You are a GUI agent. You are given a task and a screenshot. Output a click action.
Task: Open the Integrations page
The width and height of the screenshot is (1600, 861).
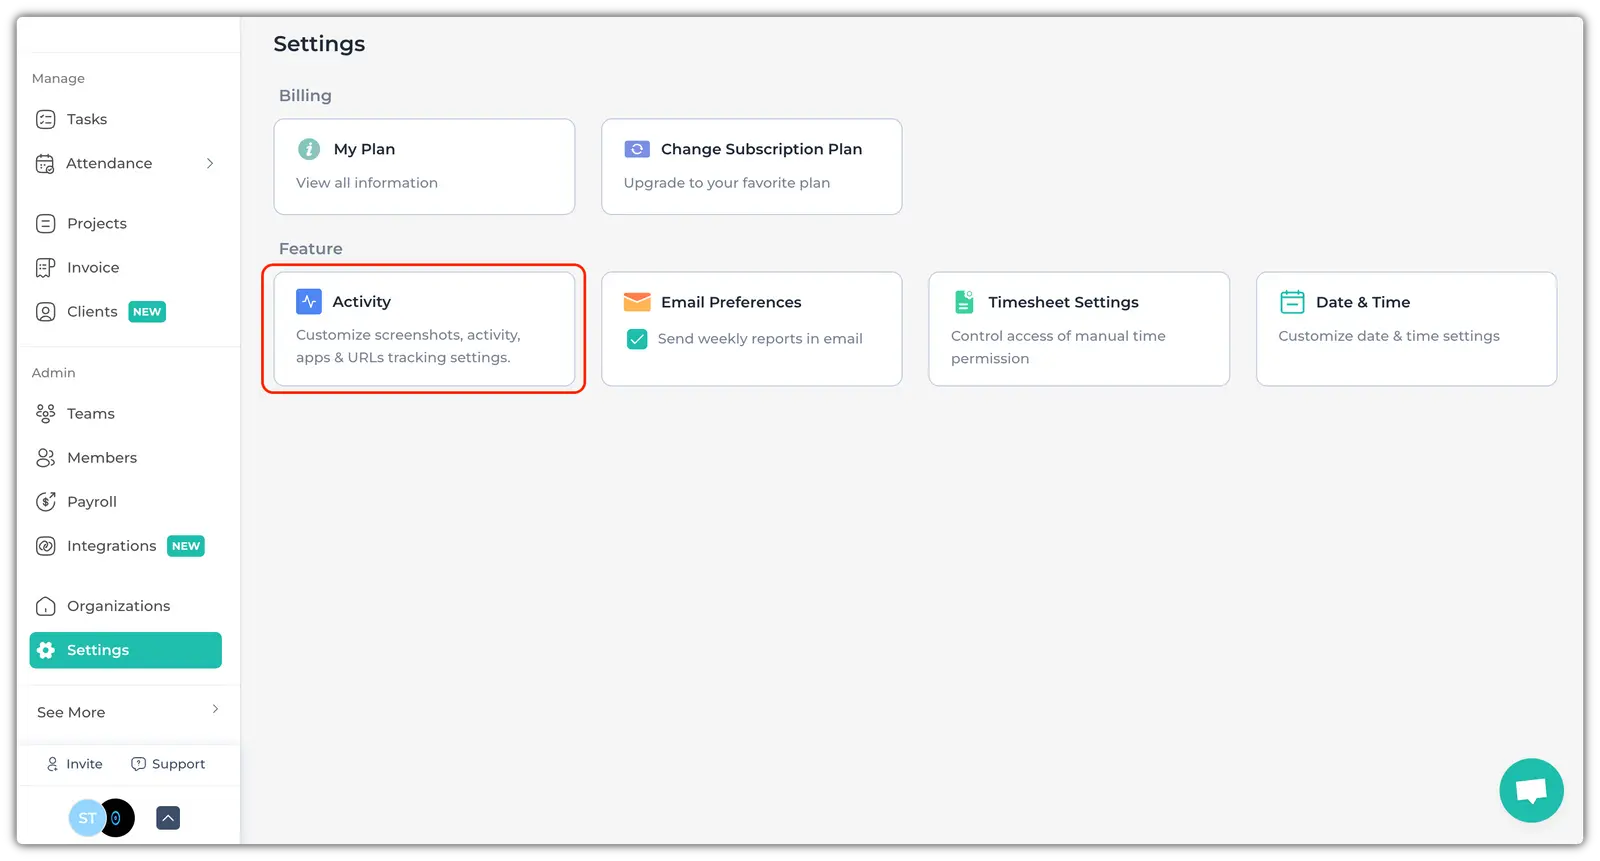[111, 546]
